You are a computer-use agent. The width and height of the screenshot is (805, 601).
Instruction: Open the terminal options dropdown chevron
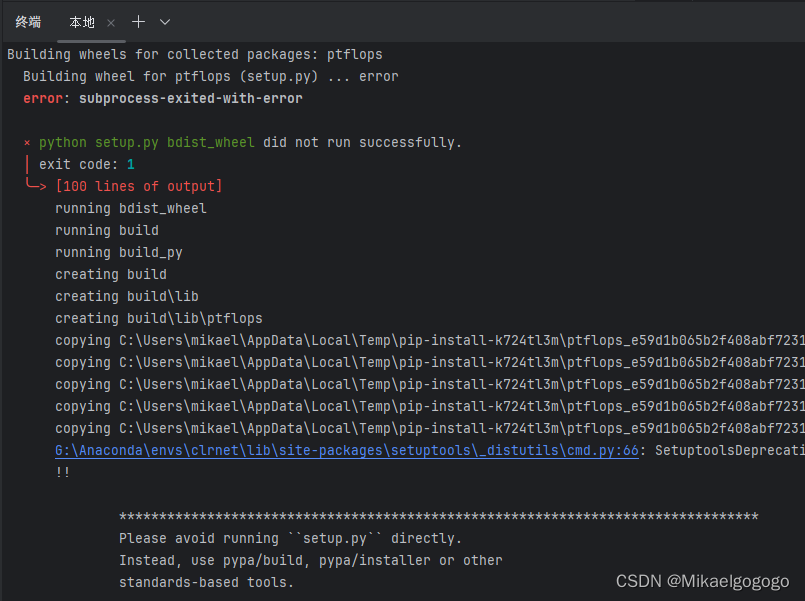click(165, 22)
